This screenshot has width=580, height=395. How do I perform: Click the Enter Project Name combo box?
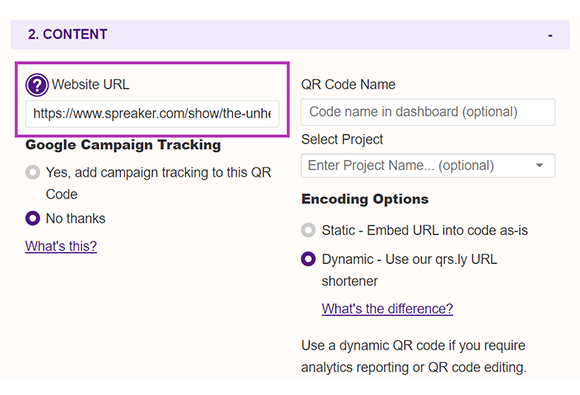[x=428, y=166]
